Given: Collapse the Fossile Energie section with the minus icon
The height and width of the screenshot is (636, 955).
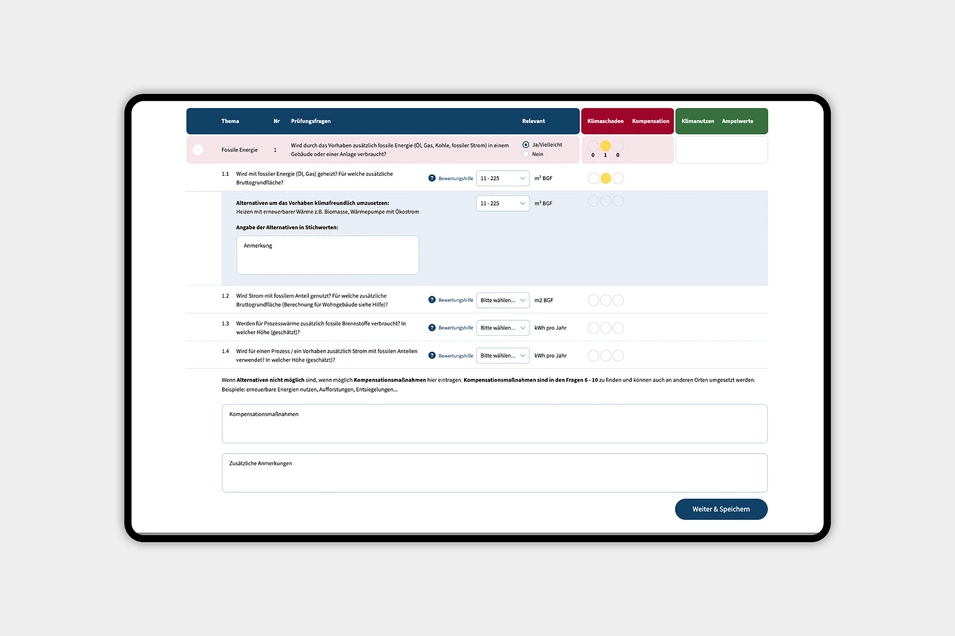Looking at the screenshot, I should click(x=198, y=149).
